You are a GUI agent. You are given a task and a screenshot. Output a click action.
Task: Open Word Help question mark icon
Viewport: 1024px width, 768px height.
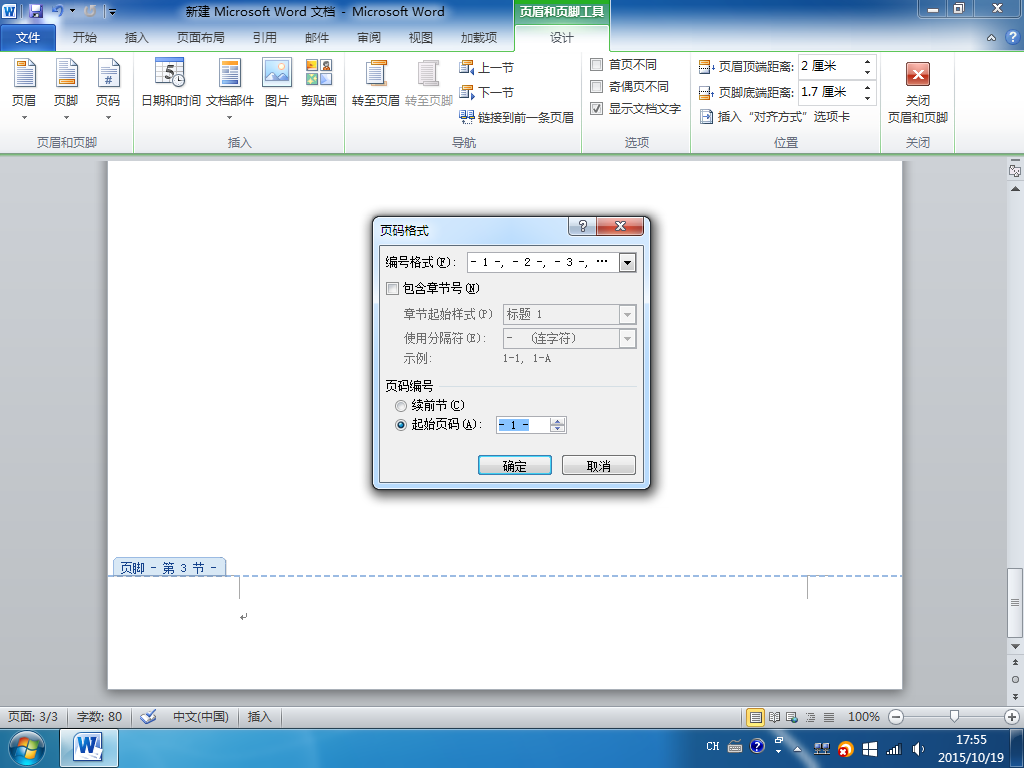(x=1012, y=37)
